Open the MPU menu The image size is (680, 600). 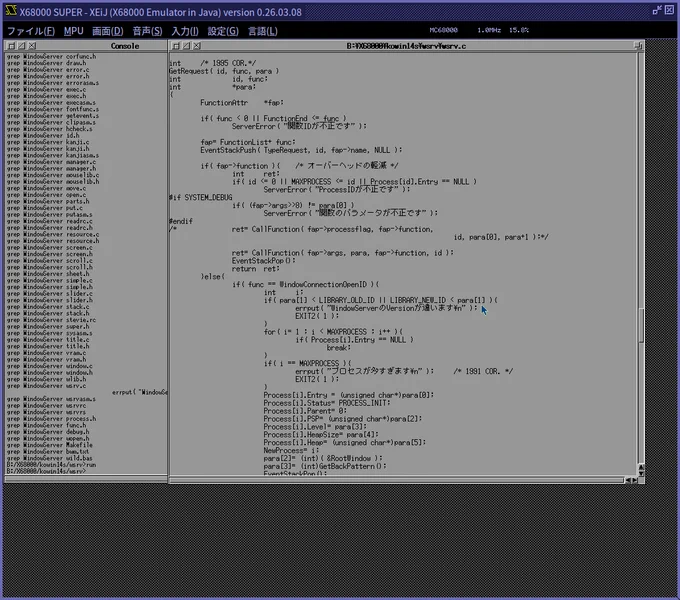[73, 31]
